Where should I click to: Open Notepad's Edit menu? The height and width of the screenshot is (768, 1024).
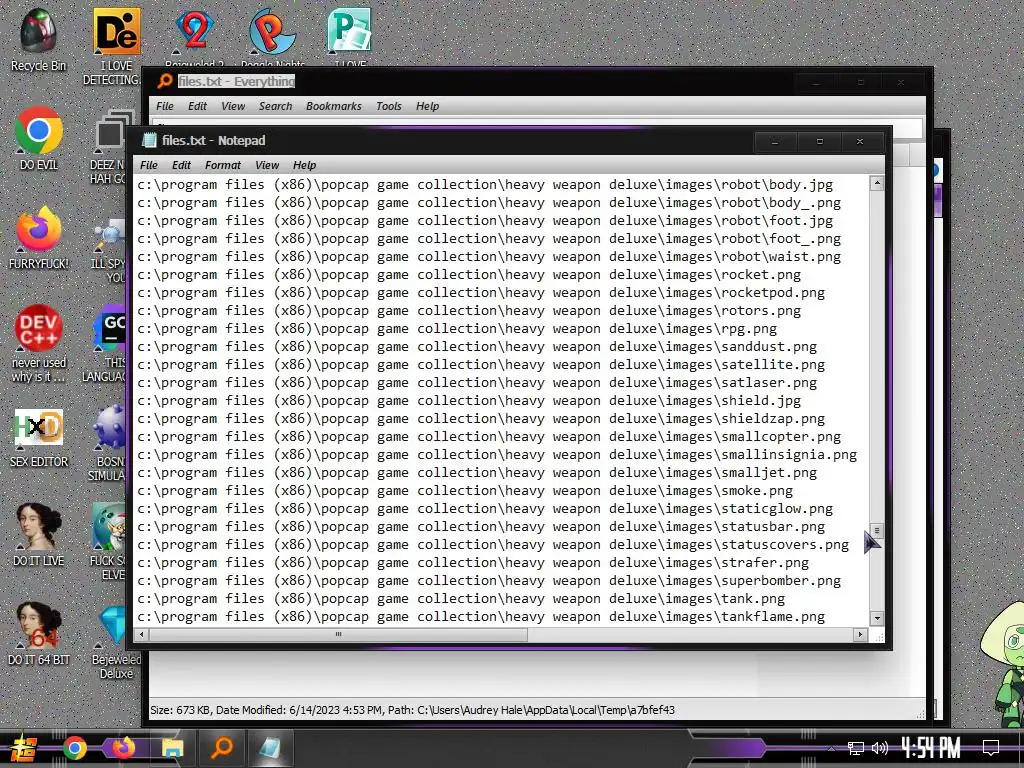[182, 165]
